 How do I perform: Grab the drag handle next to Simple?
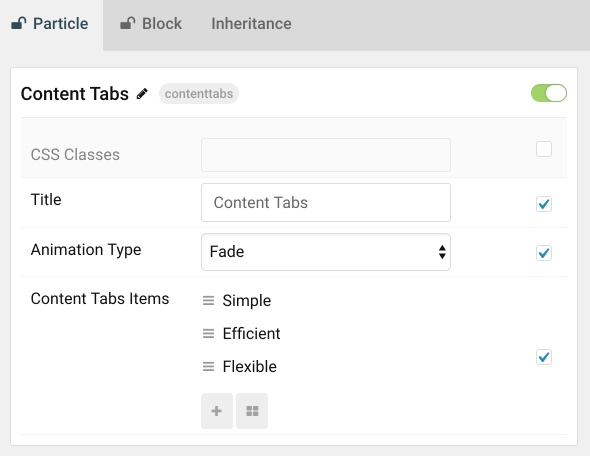click(x=208, y=301)
